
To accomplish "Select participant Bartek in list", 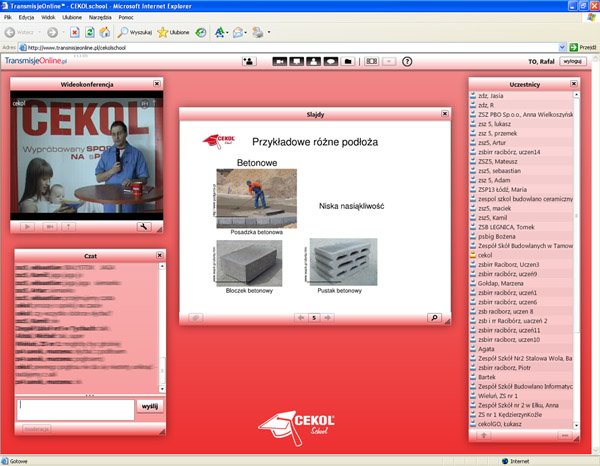I will pos(521,377).
